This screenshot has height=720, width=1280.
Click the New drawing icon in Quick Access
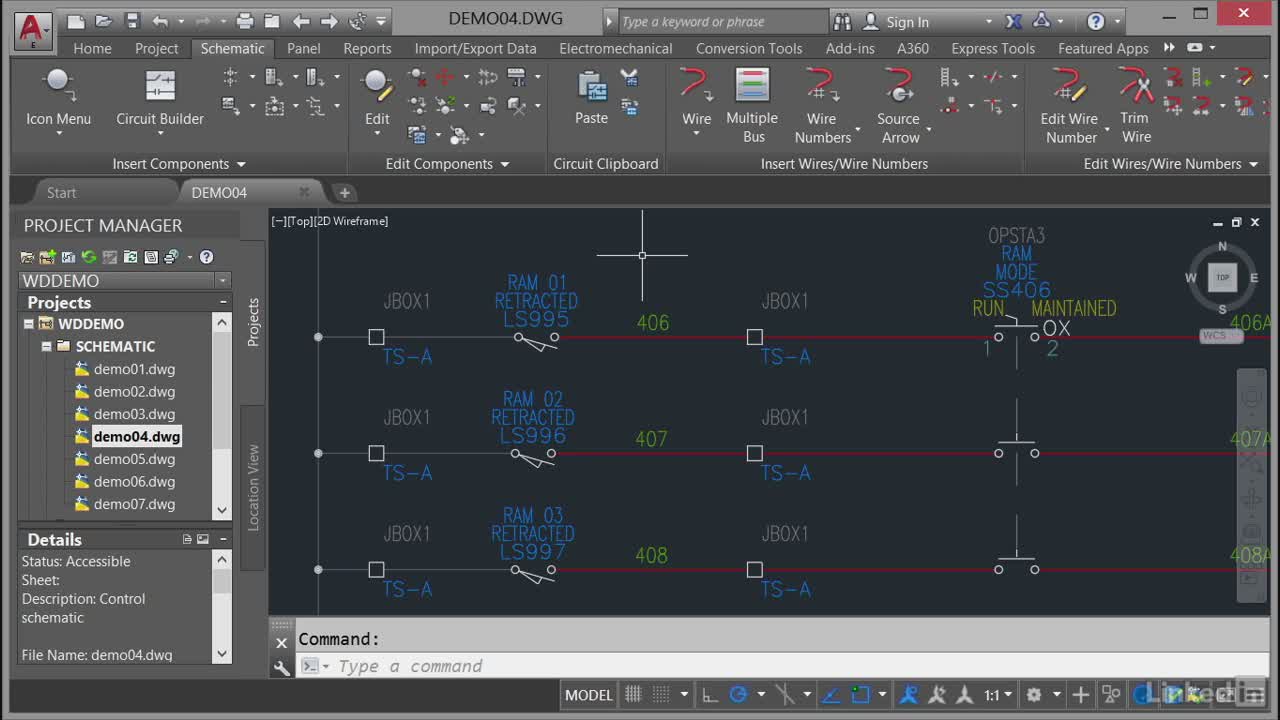point(76,21)
